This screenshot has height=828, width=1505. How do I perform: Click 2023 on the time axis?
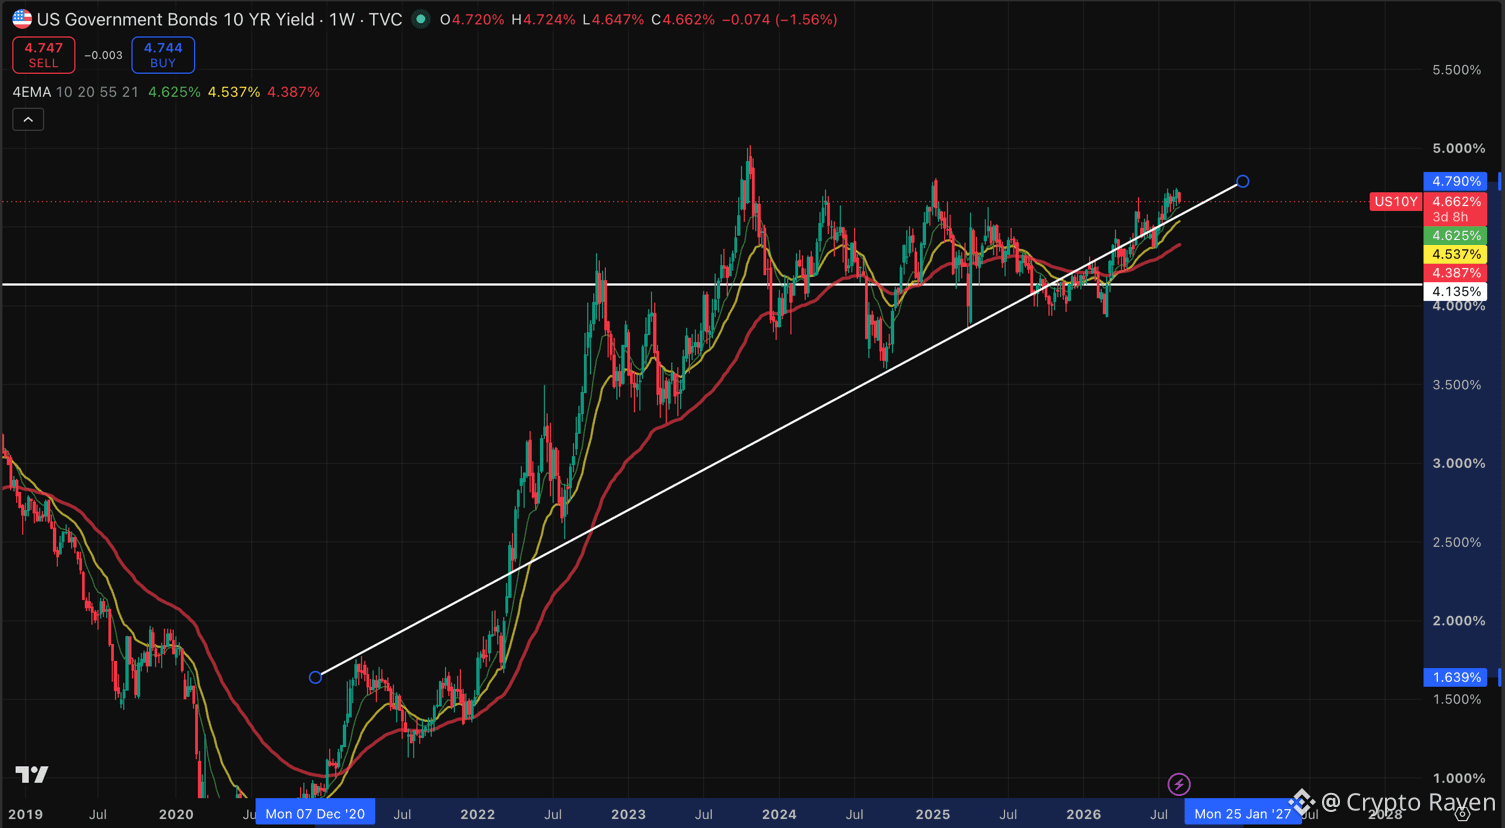coord(628,814)
